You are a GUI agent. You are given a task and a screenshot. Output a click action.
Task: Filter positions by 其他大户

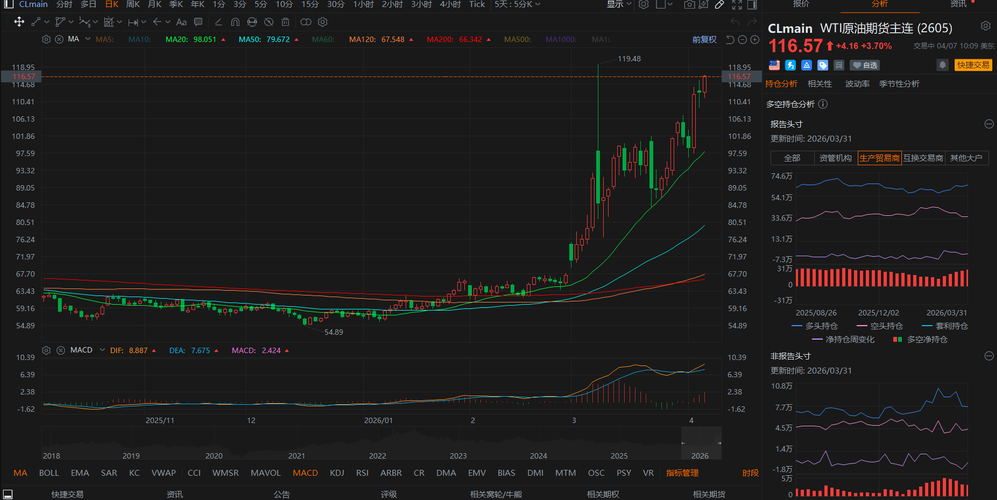966,158
